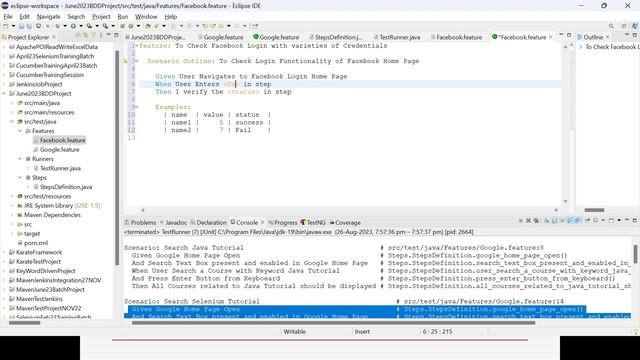Minimize the Console panel
Image resolution: width=640 pixels, height=360 pixels.
point(627,220)
